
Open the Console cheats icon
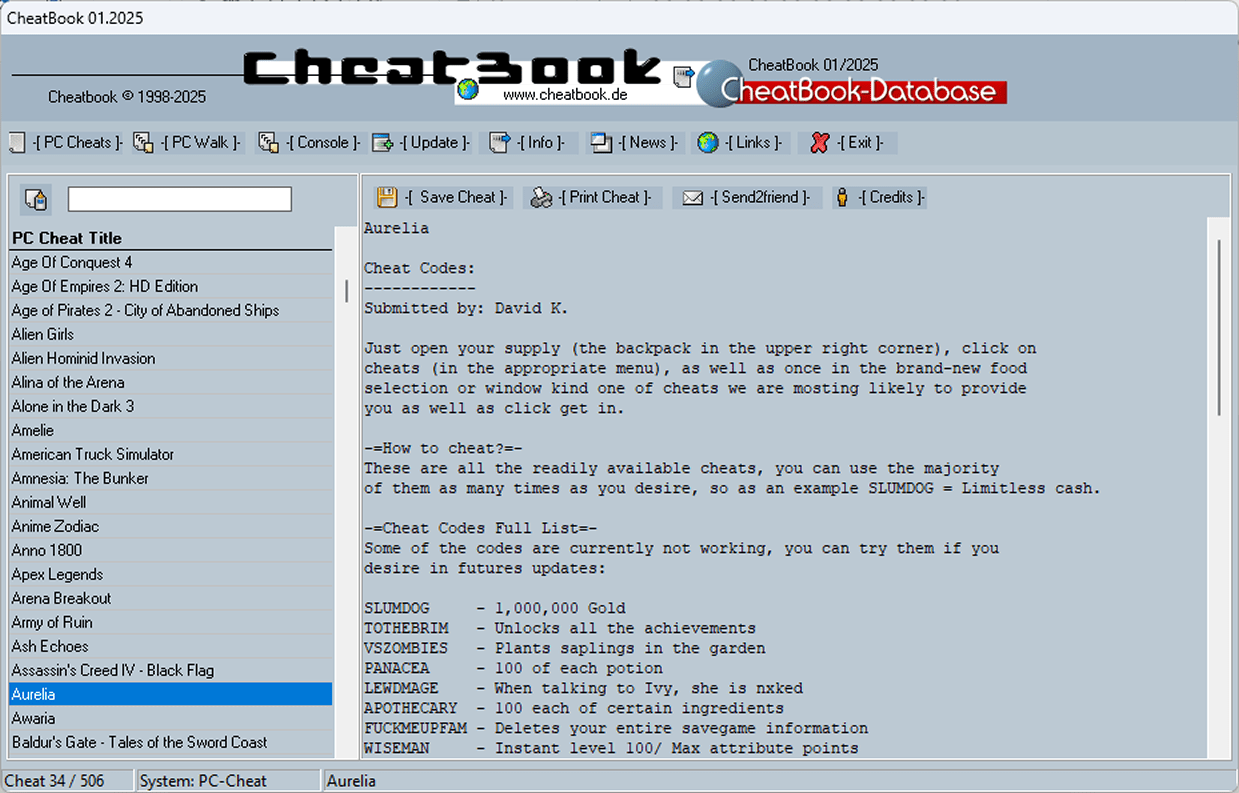coord(268,143)
